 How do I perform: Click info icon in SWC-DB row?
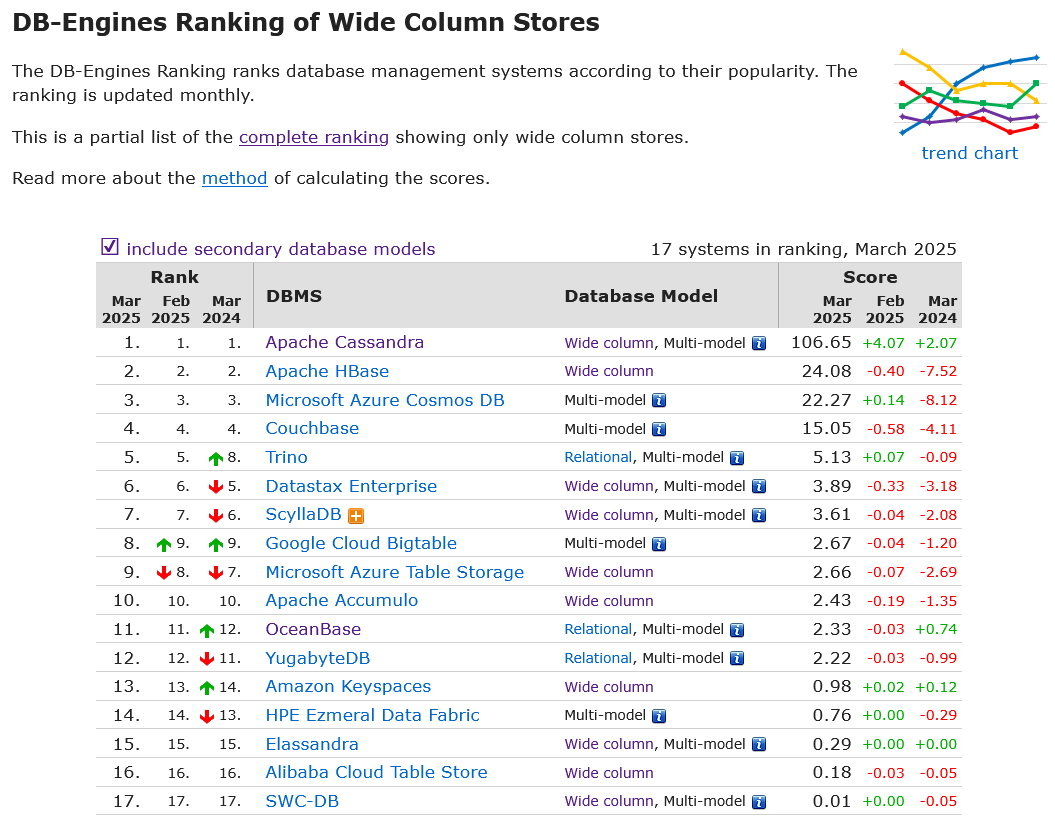coord(759,802)
